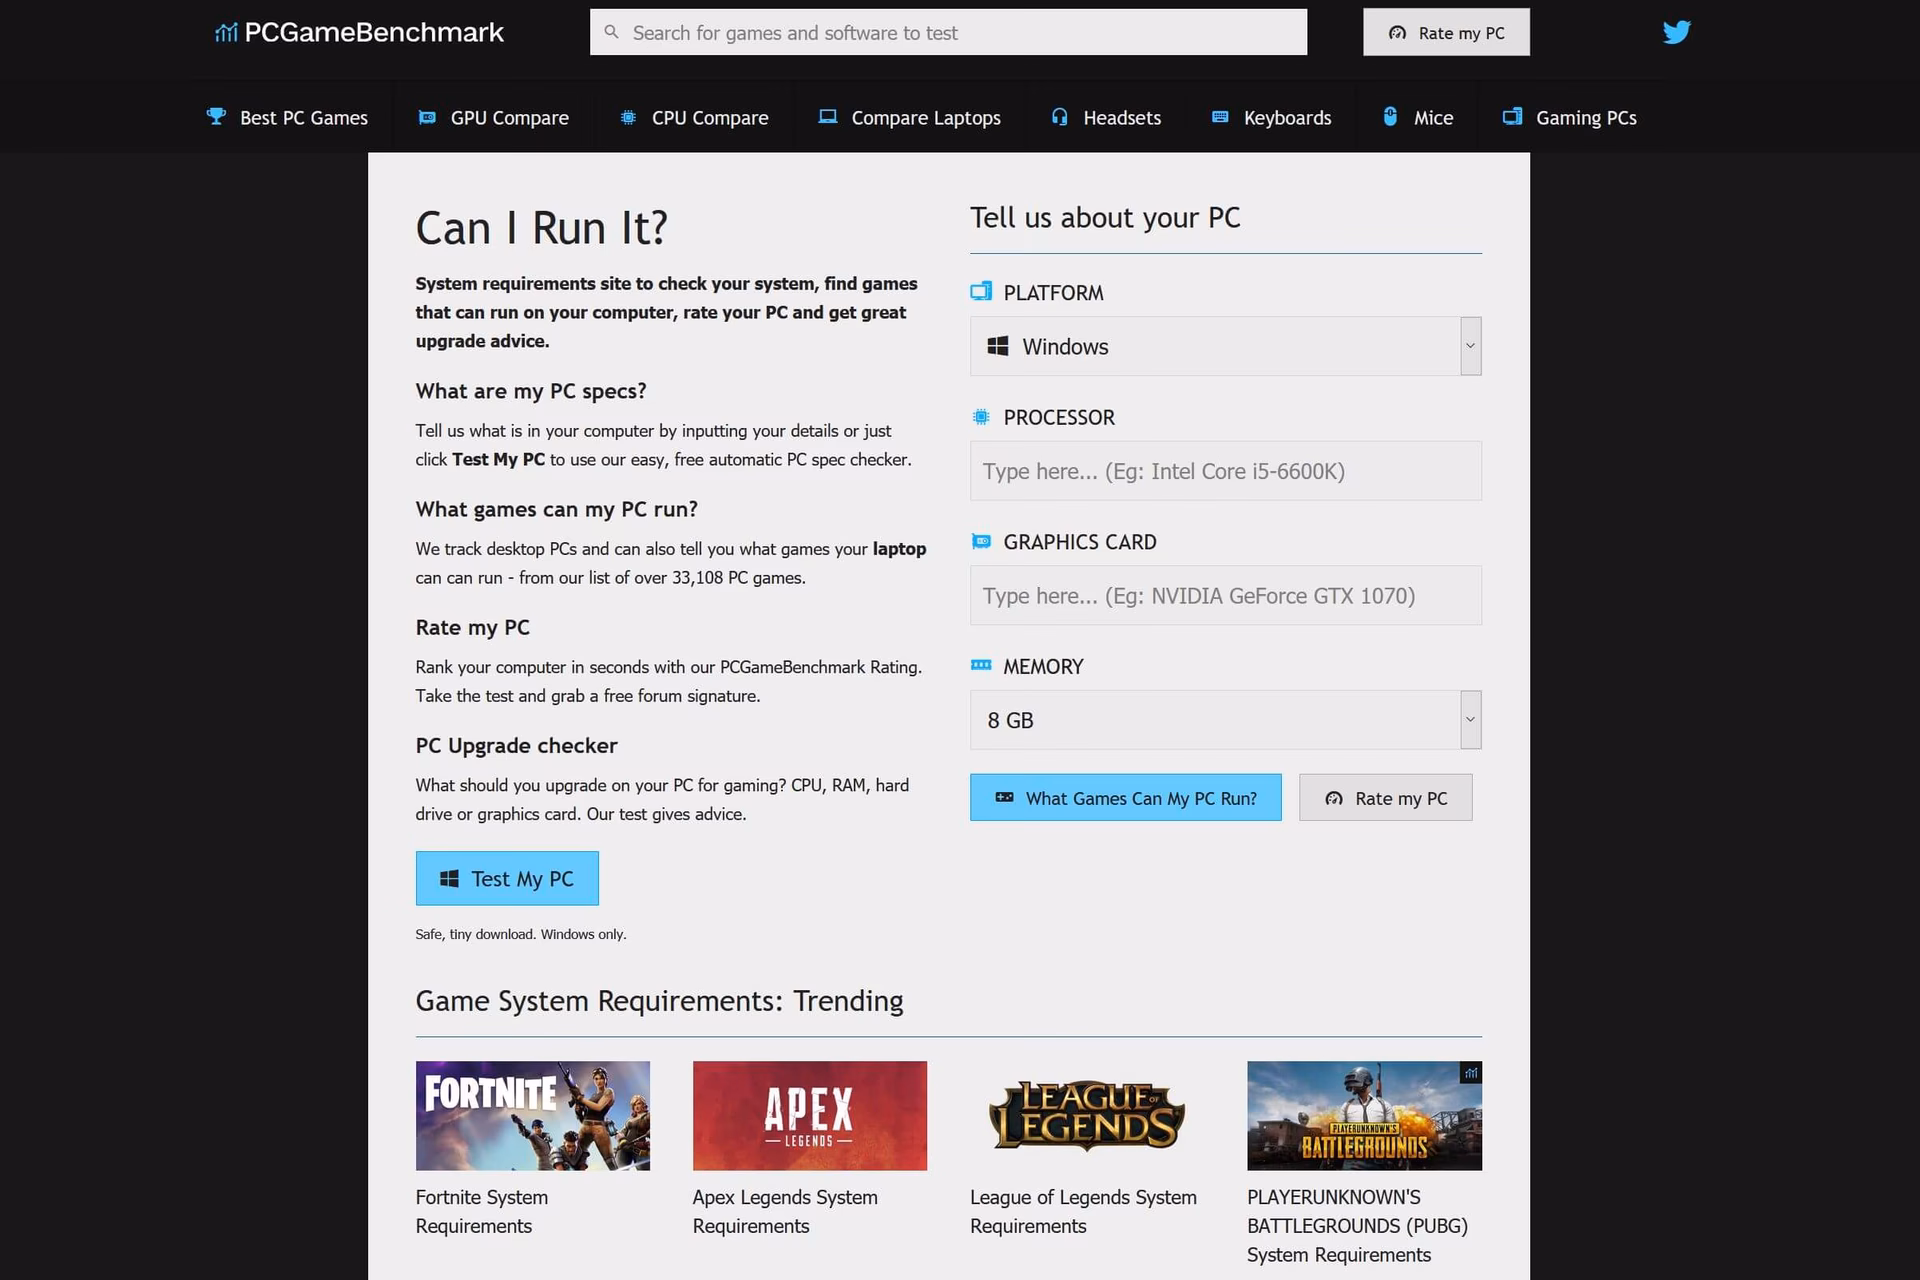
Task: Open the Memory dropdown showing 8 GB
Action: (1225, 720)
